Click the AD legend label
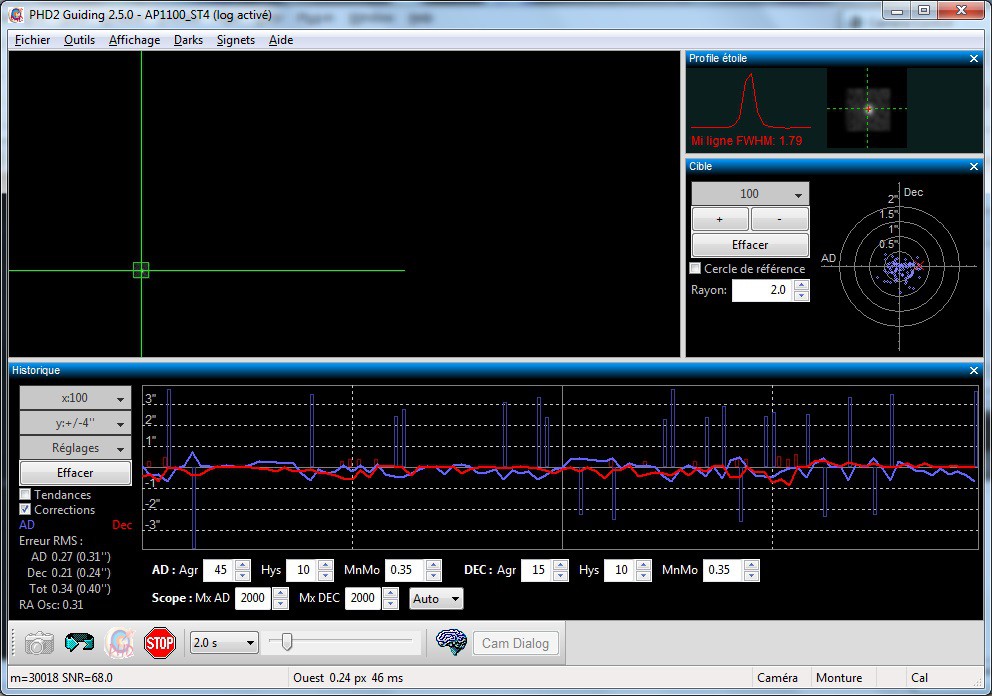This screenshot has height=696, width=992. [x=27, y=525]
